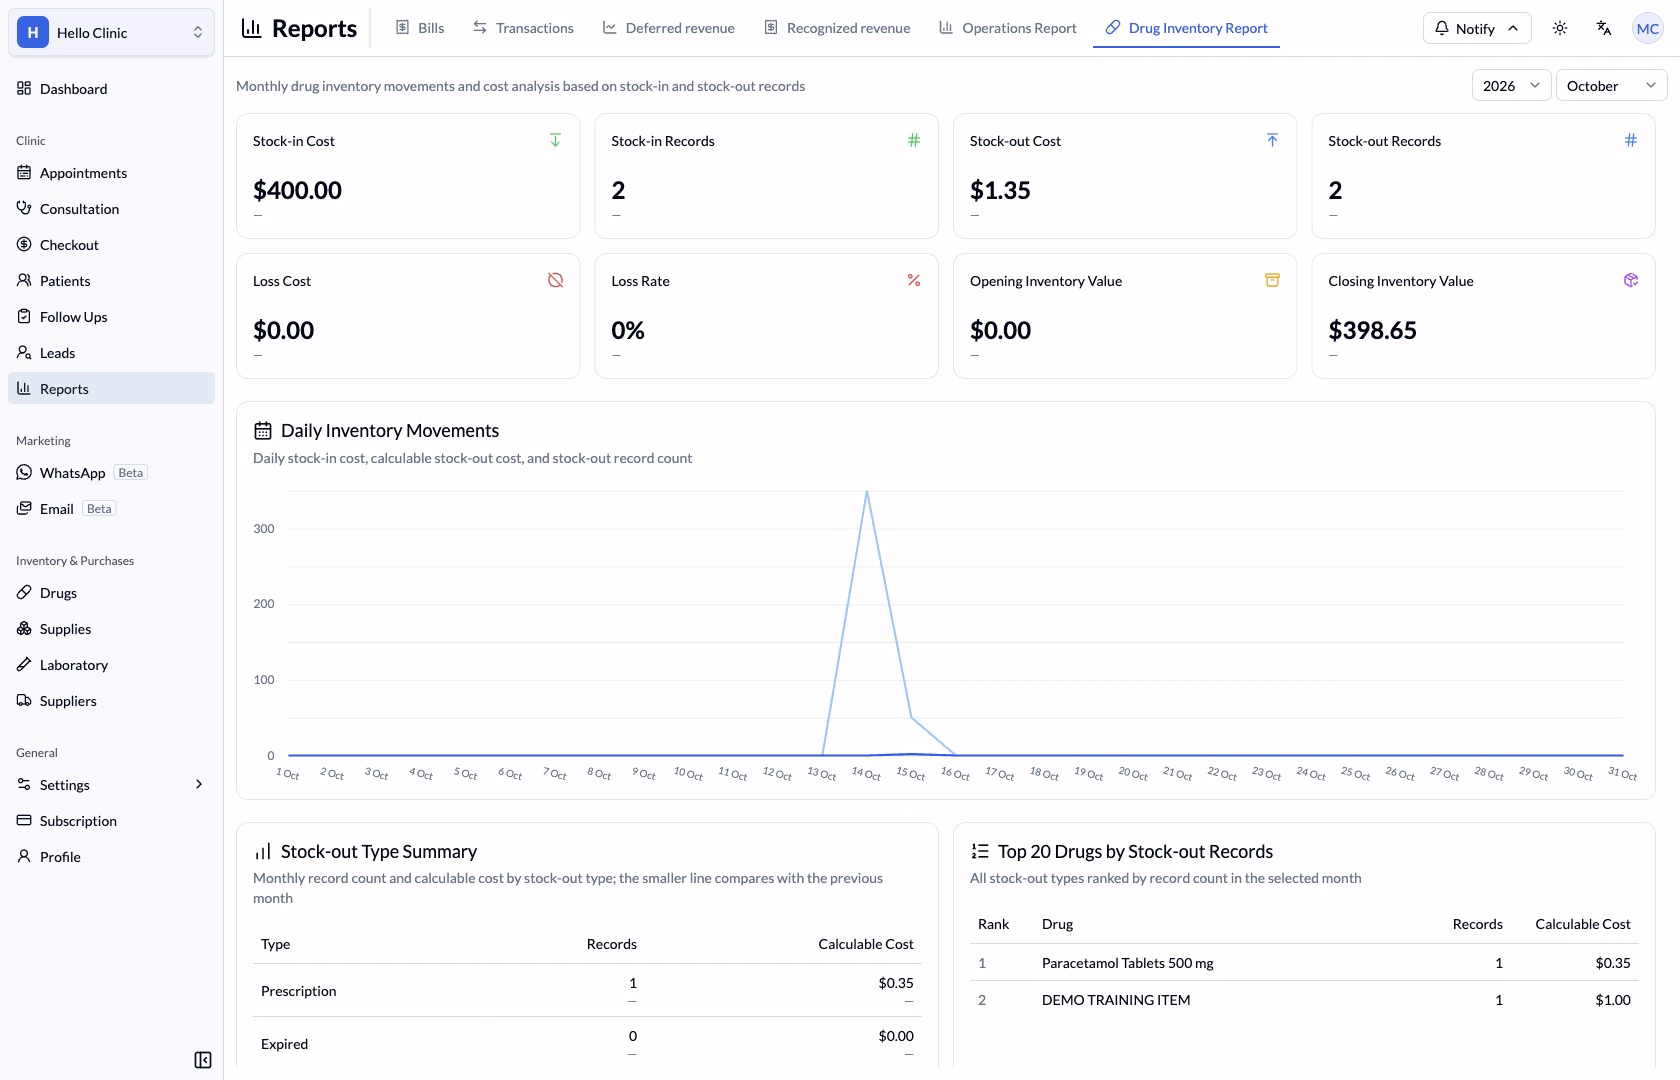
Task: Open Email marketing page
Action: click(x=111, y=509)
